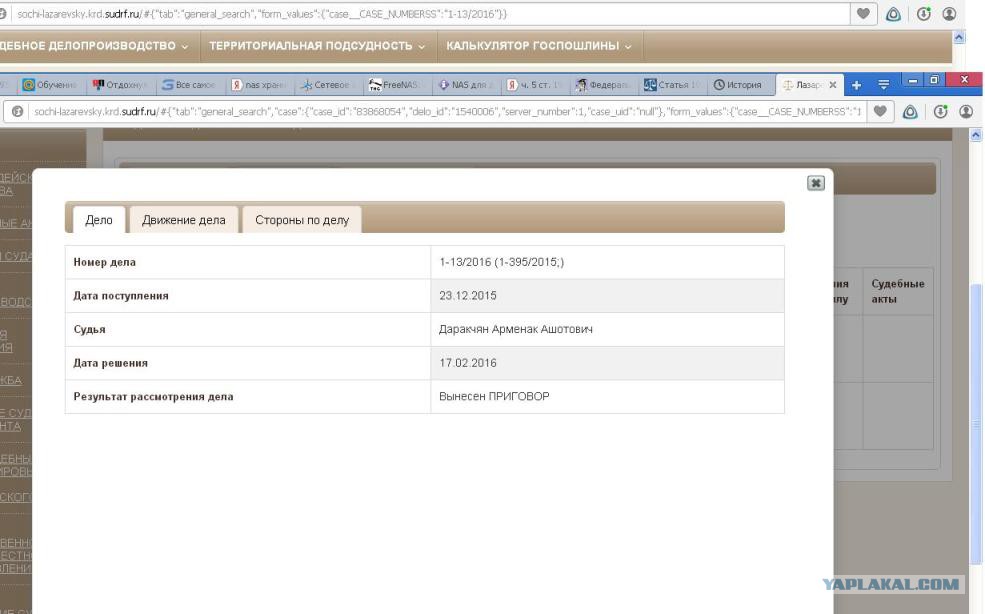The width and height of the screenshot is (985, 614).
Task: Open the Калькулятор госпошлины menu
Action: click(539, 46)
